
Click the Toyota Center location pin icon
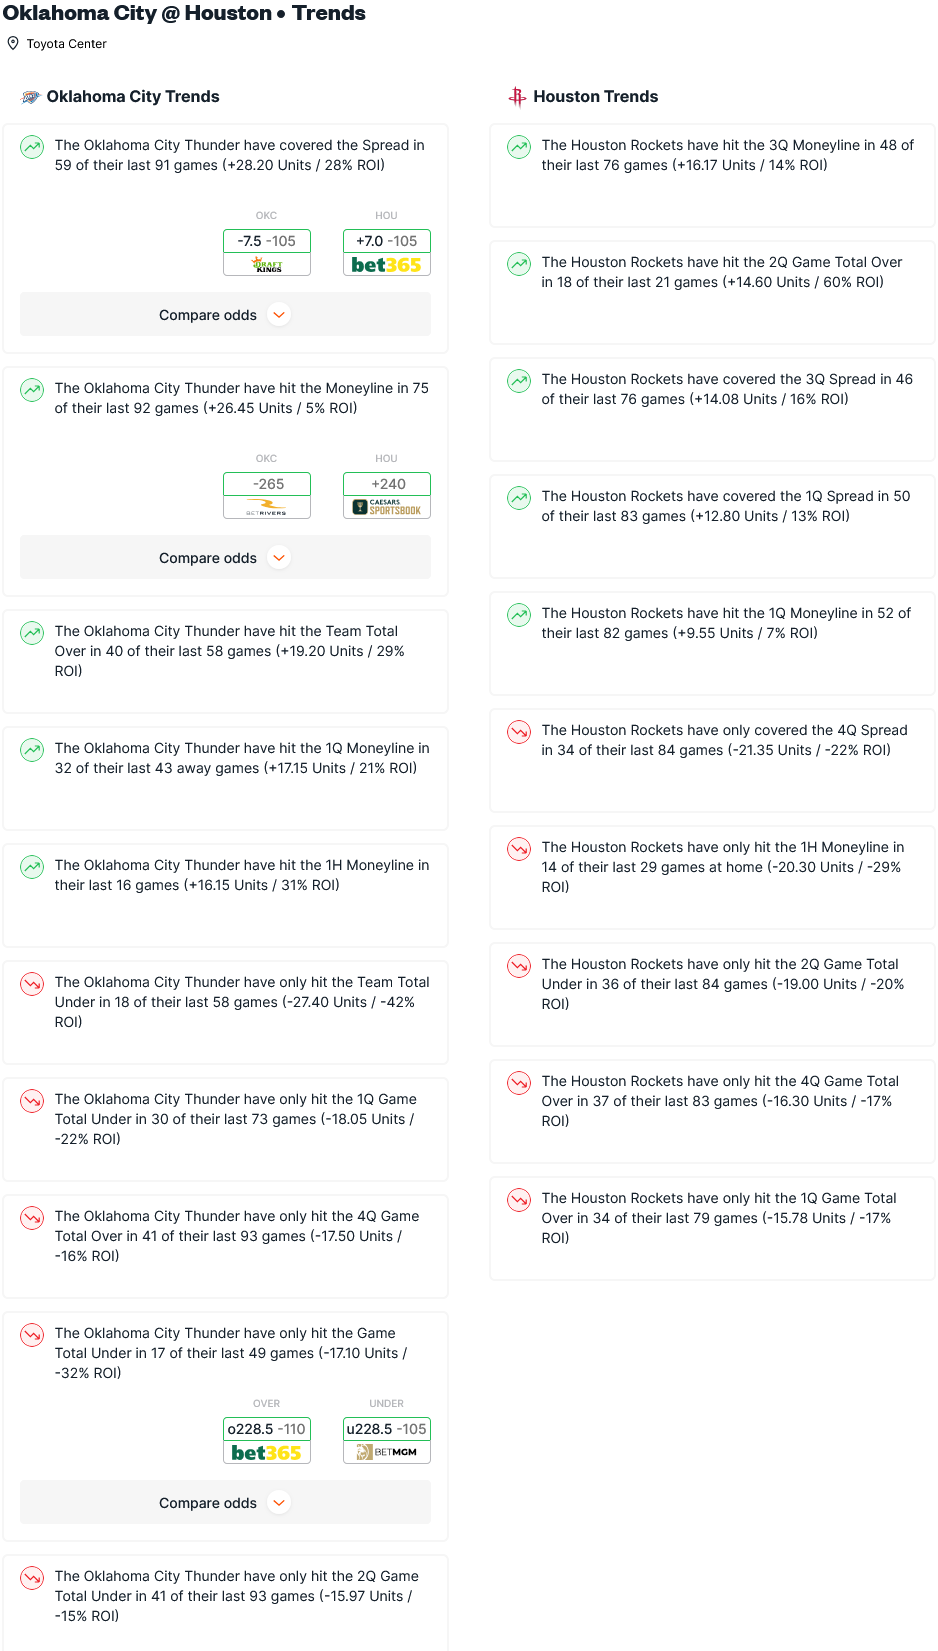tap(13, 43)
